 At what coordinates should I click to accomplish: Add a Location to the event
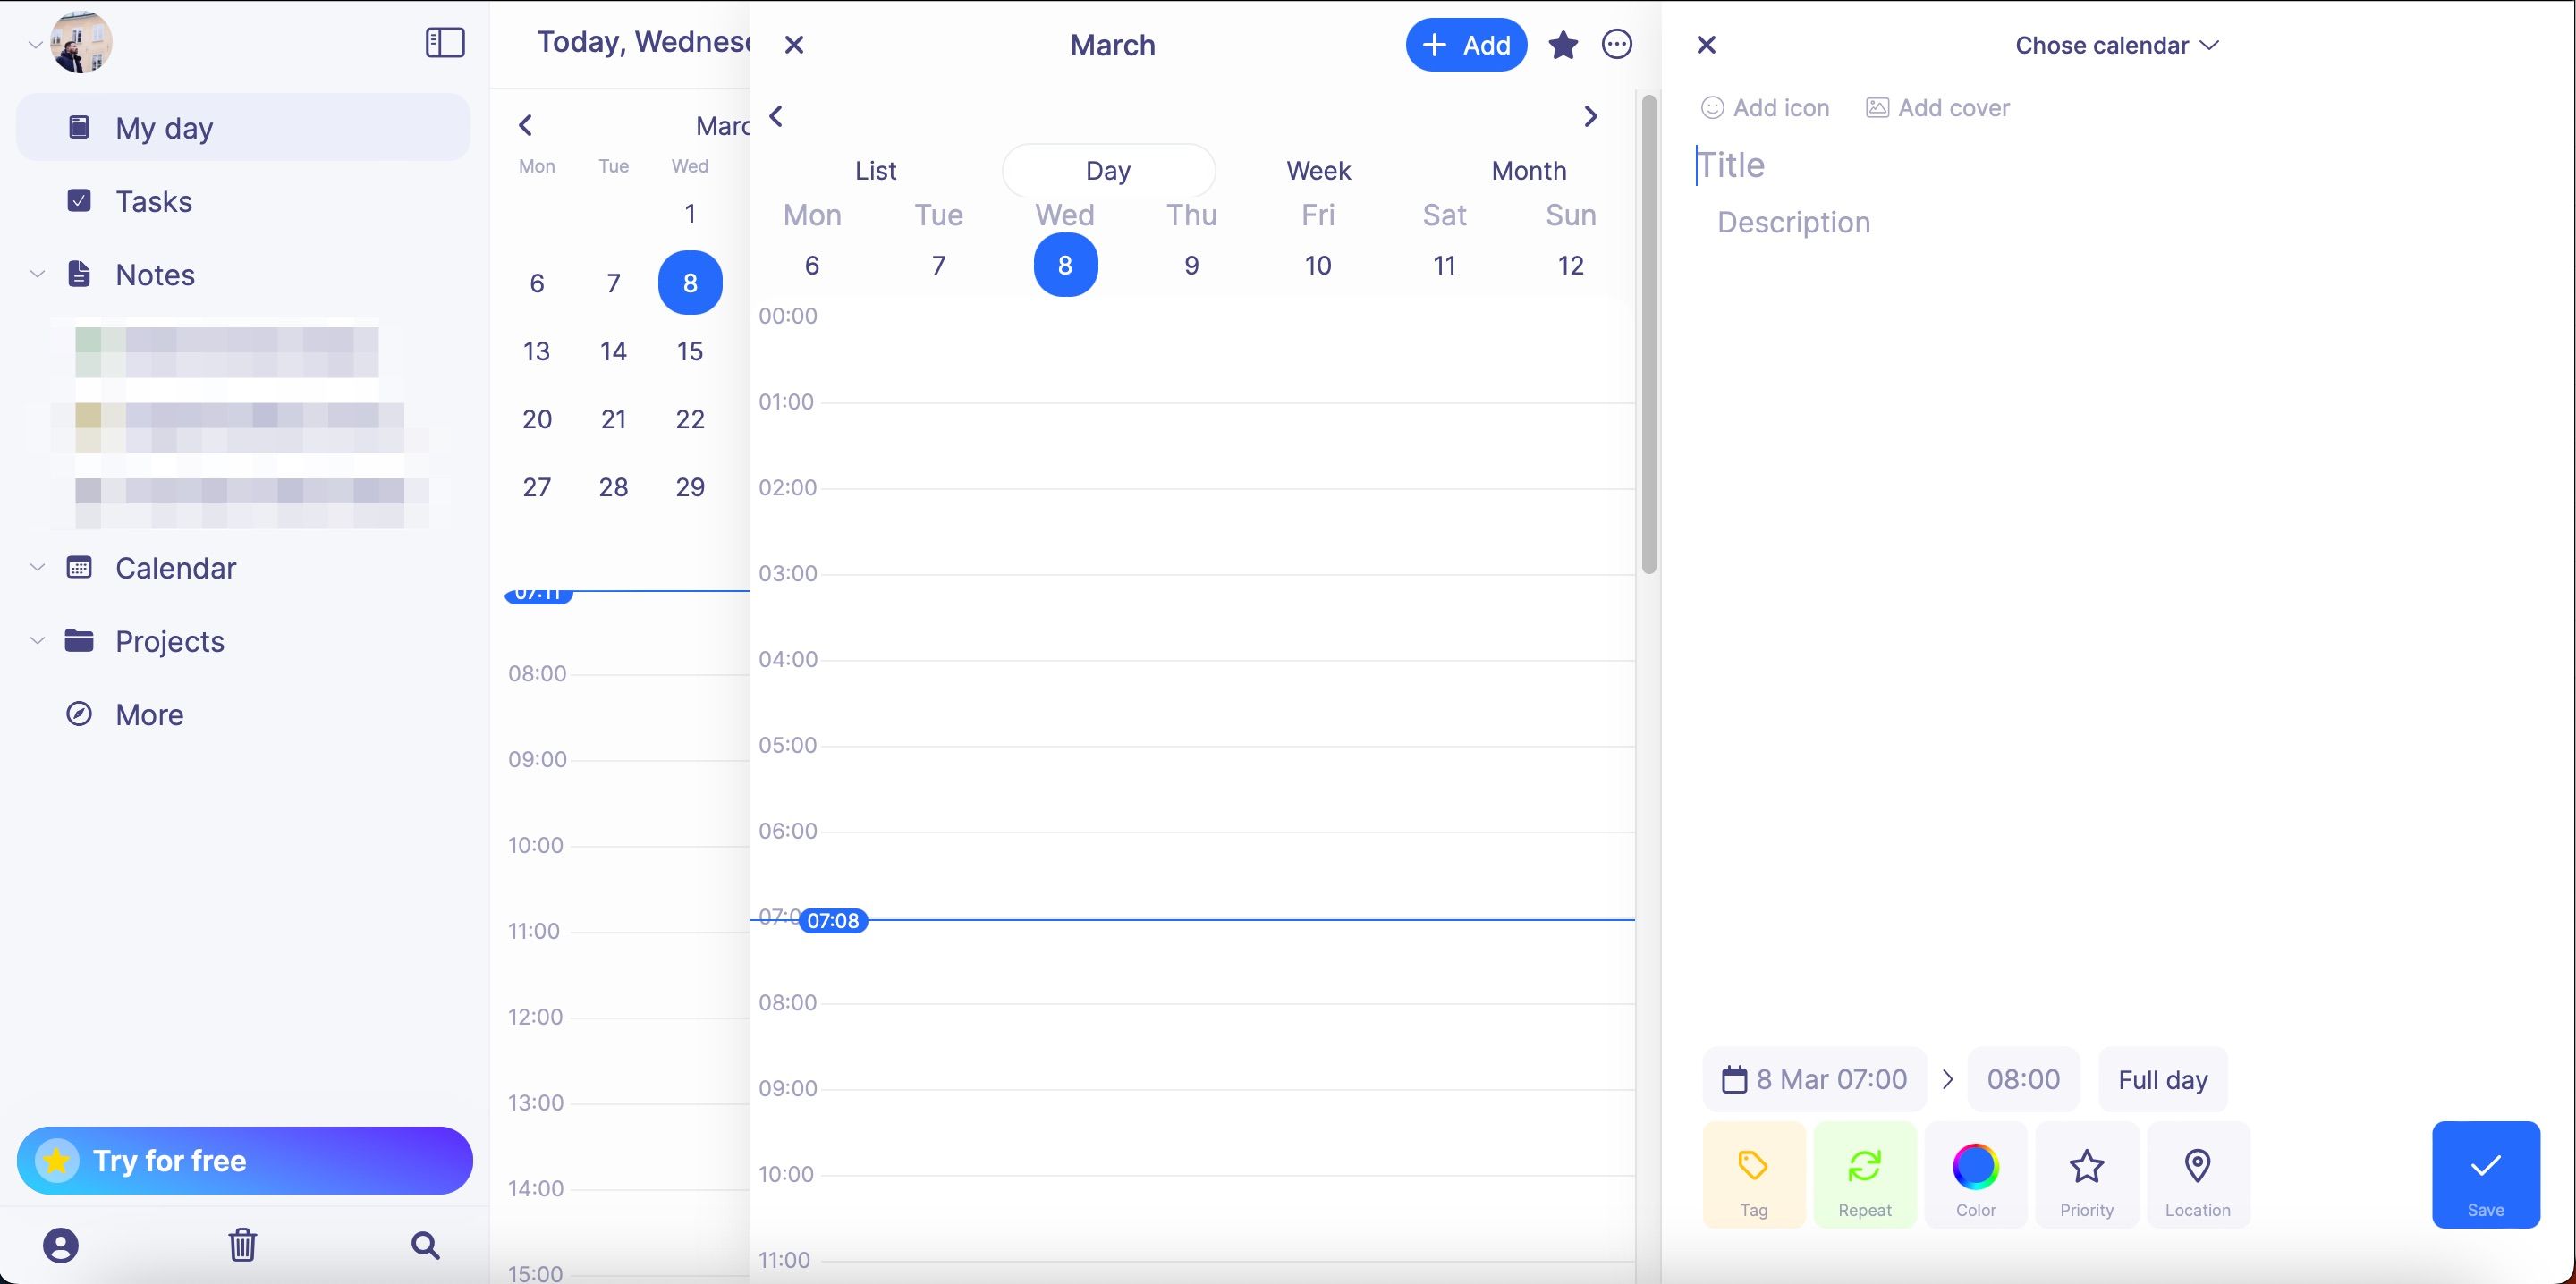pyautogui.click(x=2197, y=1175)
